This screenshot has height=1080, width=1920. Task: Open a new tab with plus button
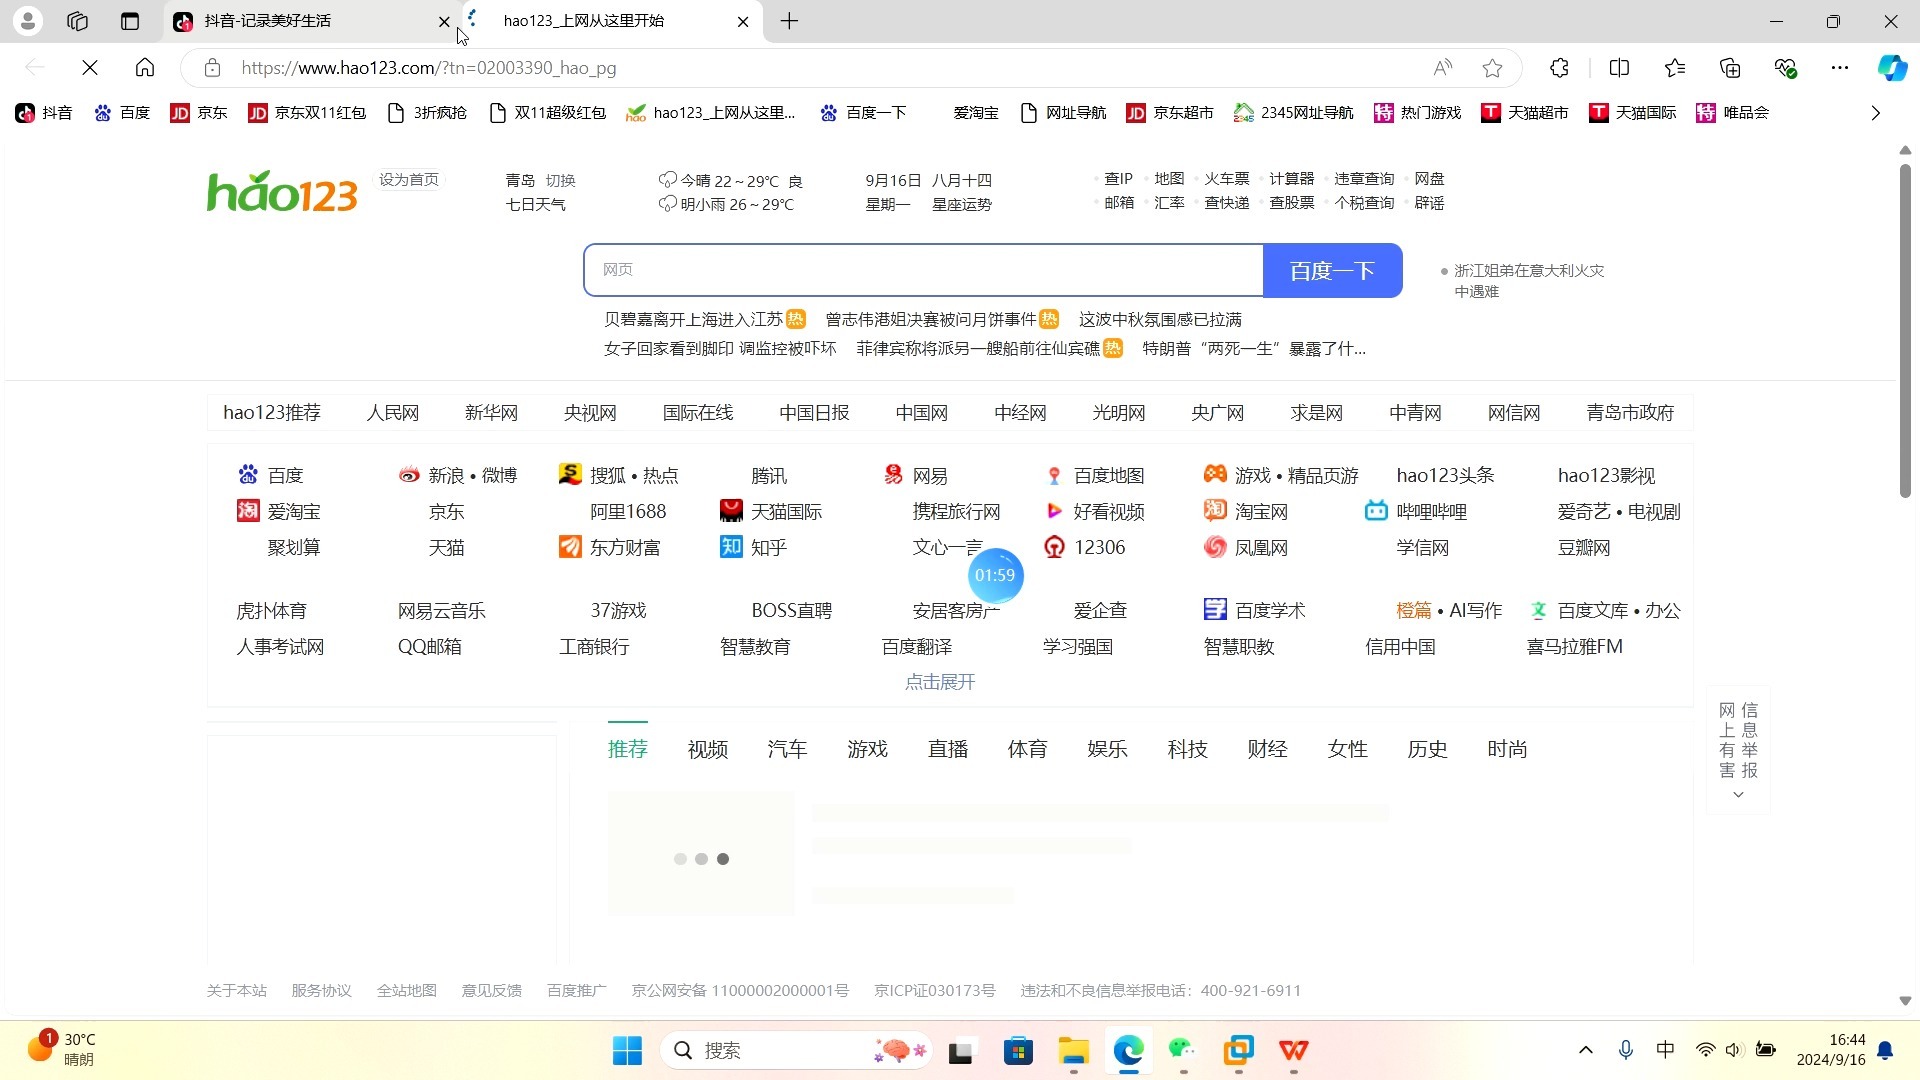tap(789, 21)
